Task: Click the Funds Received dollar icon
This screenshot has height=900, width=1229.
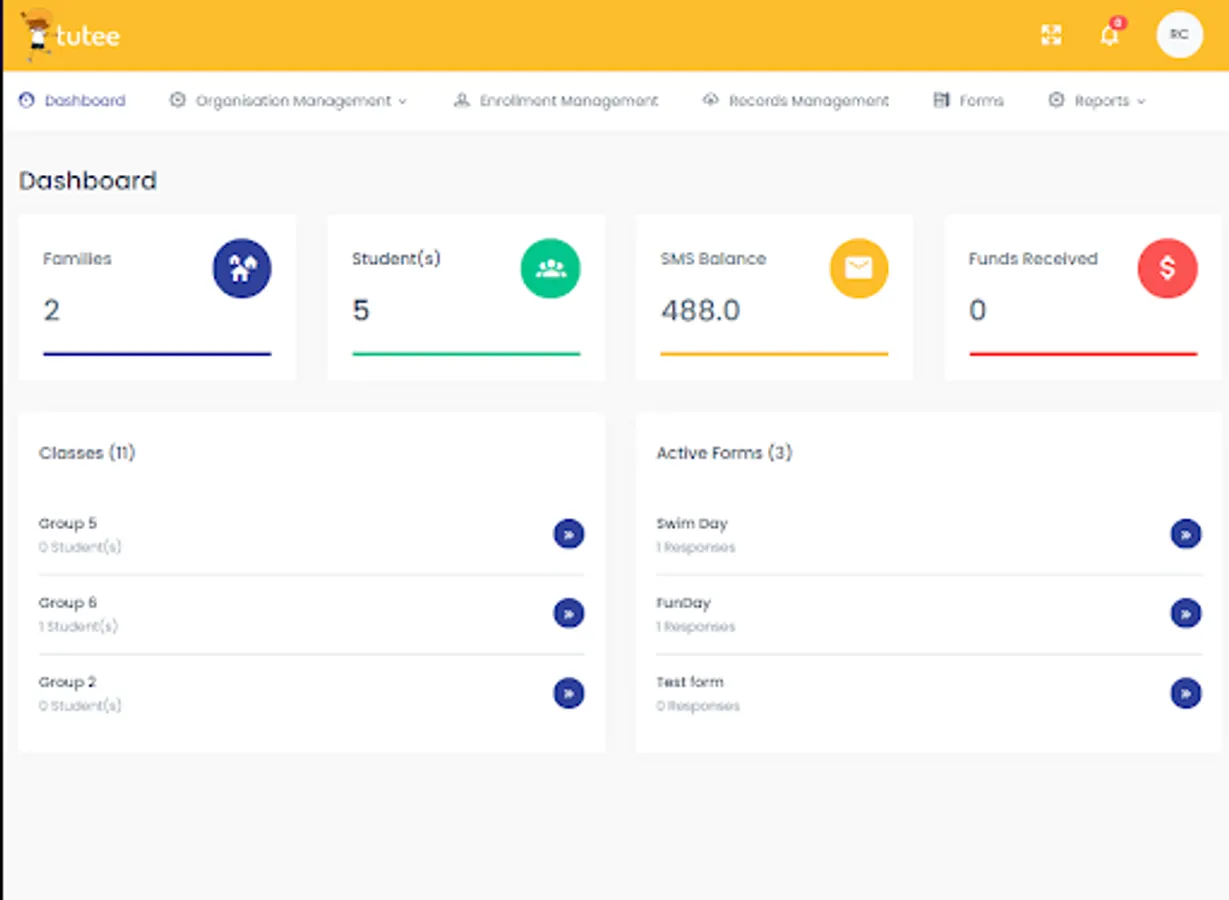Action: point(1167,269)
